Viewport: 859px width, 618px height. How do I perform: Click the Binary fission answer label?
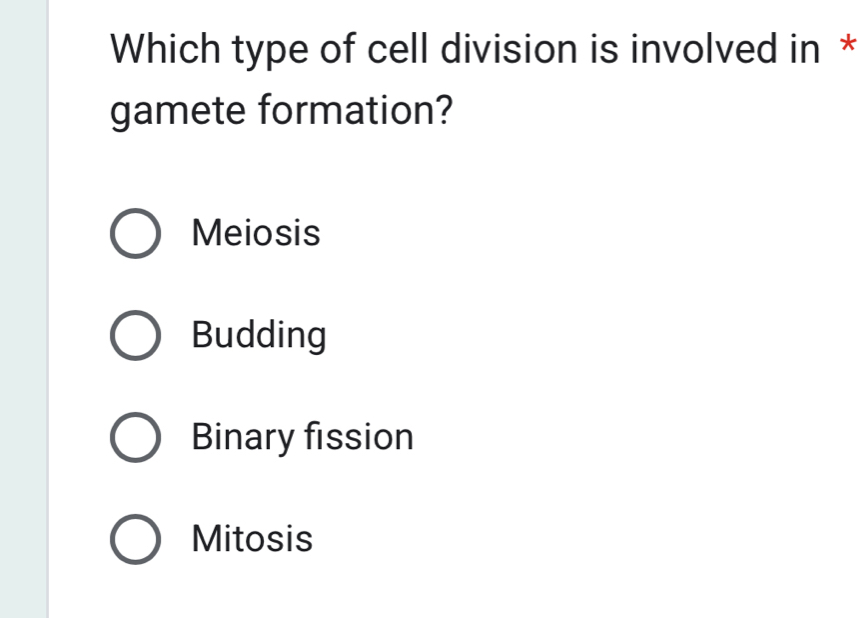pyautogui.click(x=301, y=437)
